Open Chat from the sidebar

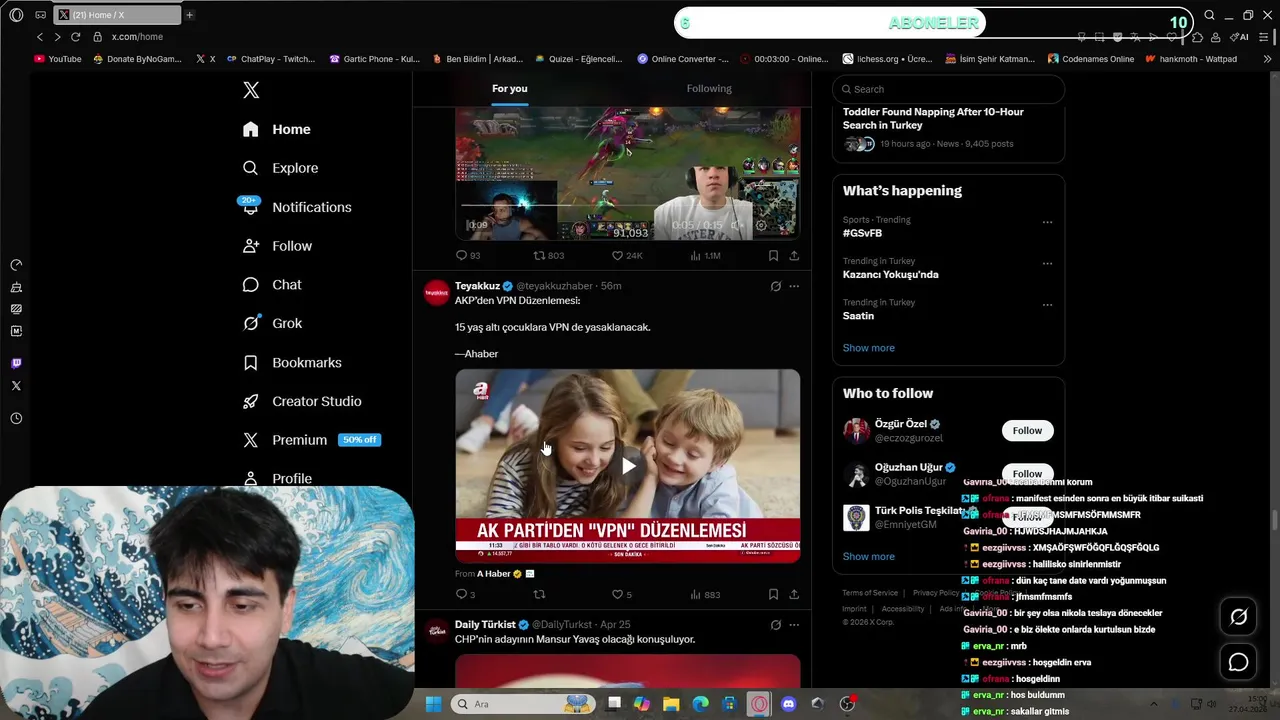[x=272, y=285]
